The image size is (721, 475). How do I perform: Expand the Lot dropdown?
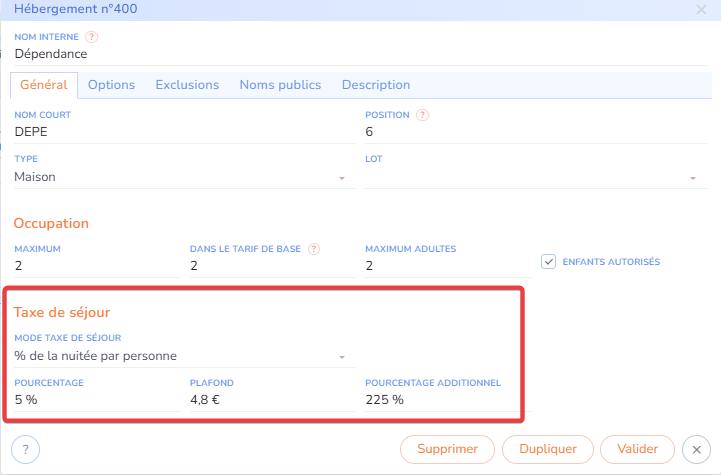pos(532,177)
